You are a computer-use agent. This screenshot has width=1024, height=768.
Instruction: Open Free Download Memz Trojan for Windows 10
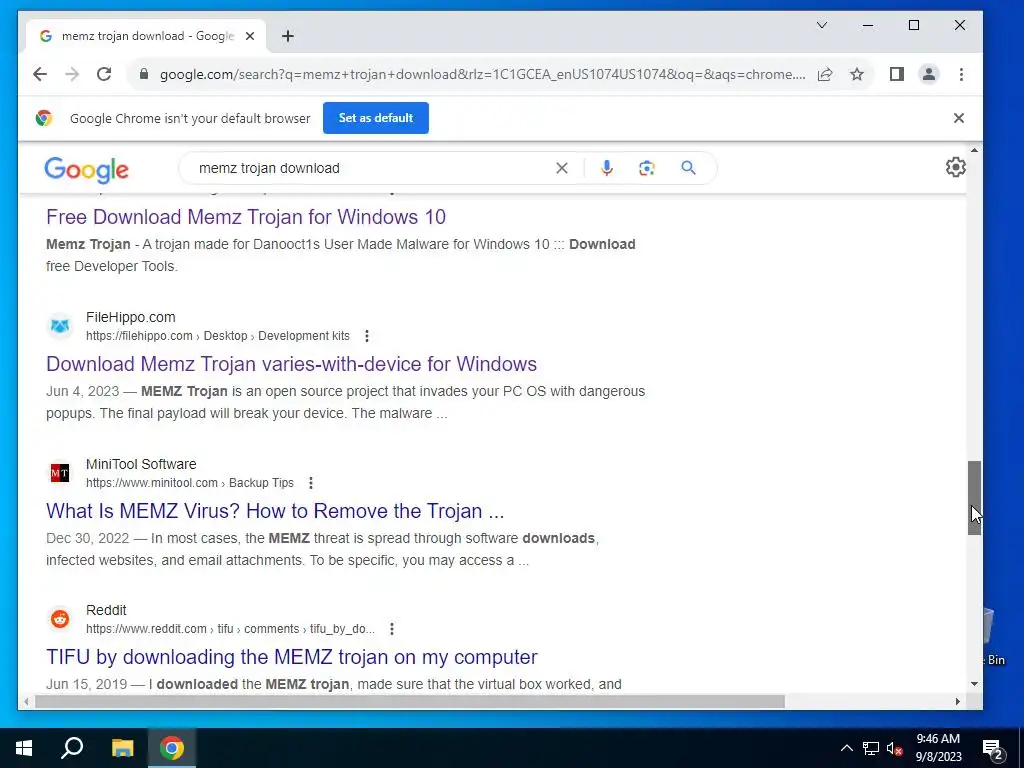pos(246,217)
